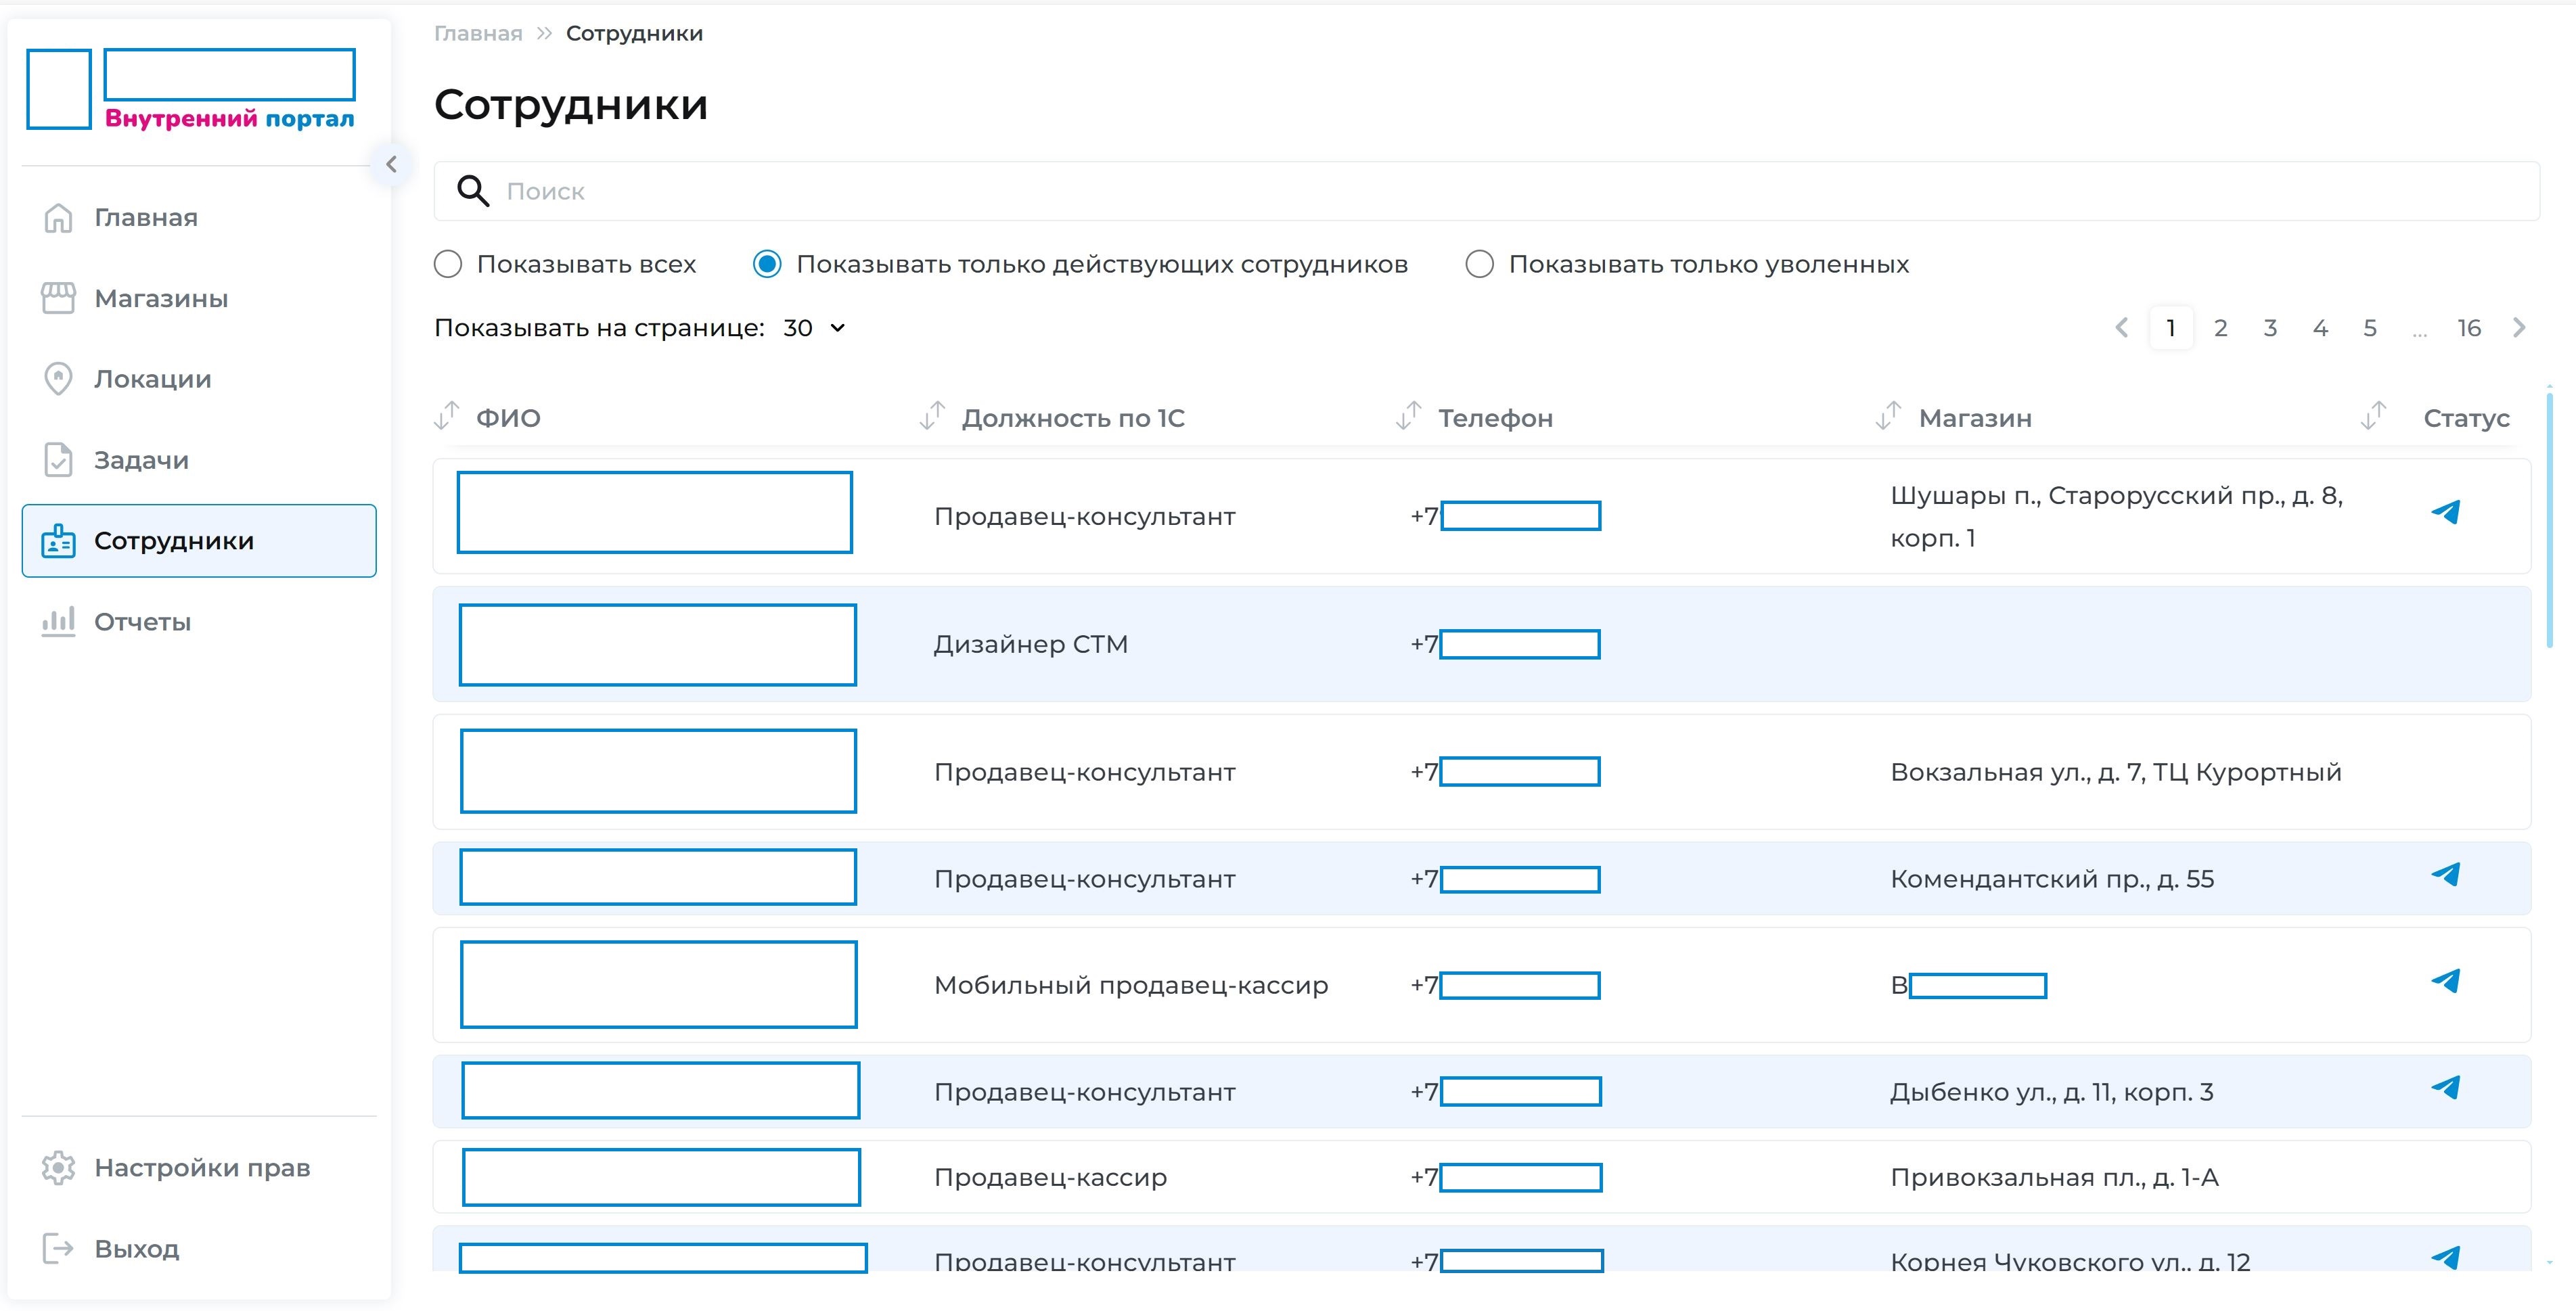Click the home icon beside Главная in sidebar

pos(58,217)
